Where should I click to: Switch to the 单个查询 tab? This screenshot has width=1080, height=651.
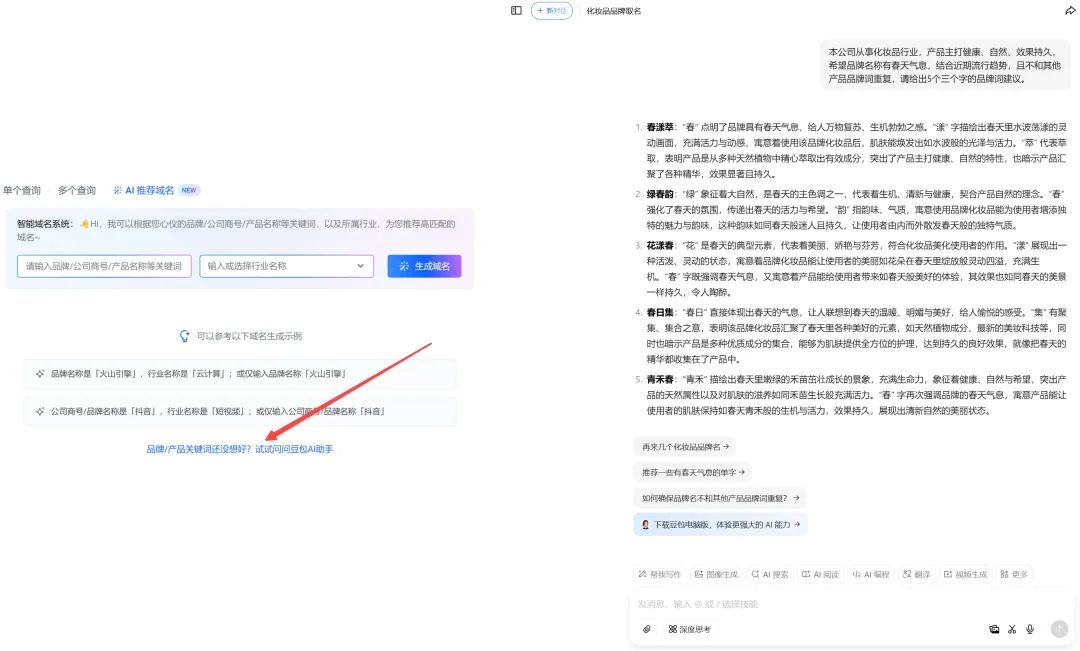tap(22, 190)
